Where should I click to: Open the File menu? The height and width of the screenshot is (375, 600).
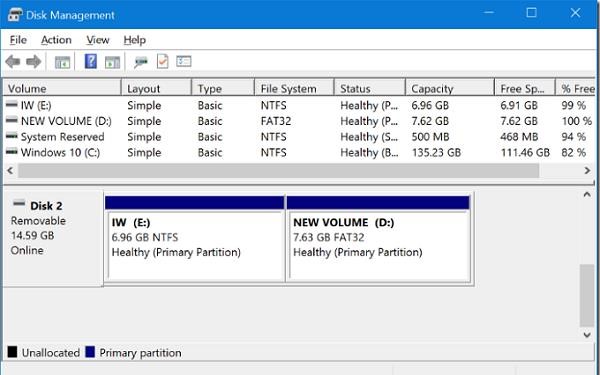click(18, 40)
